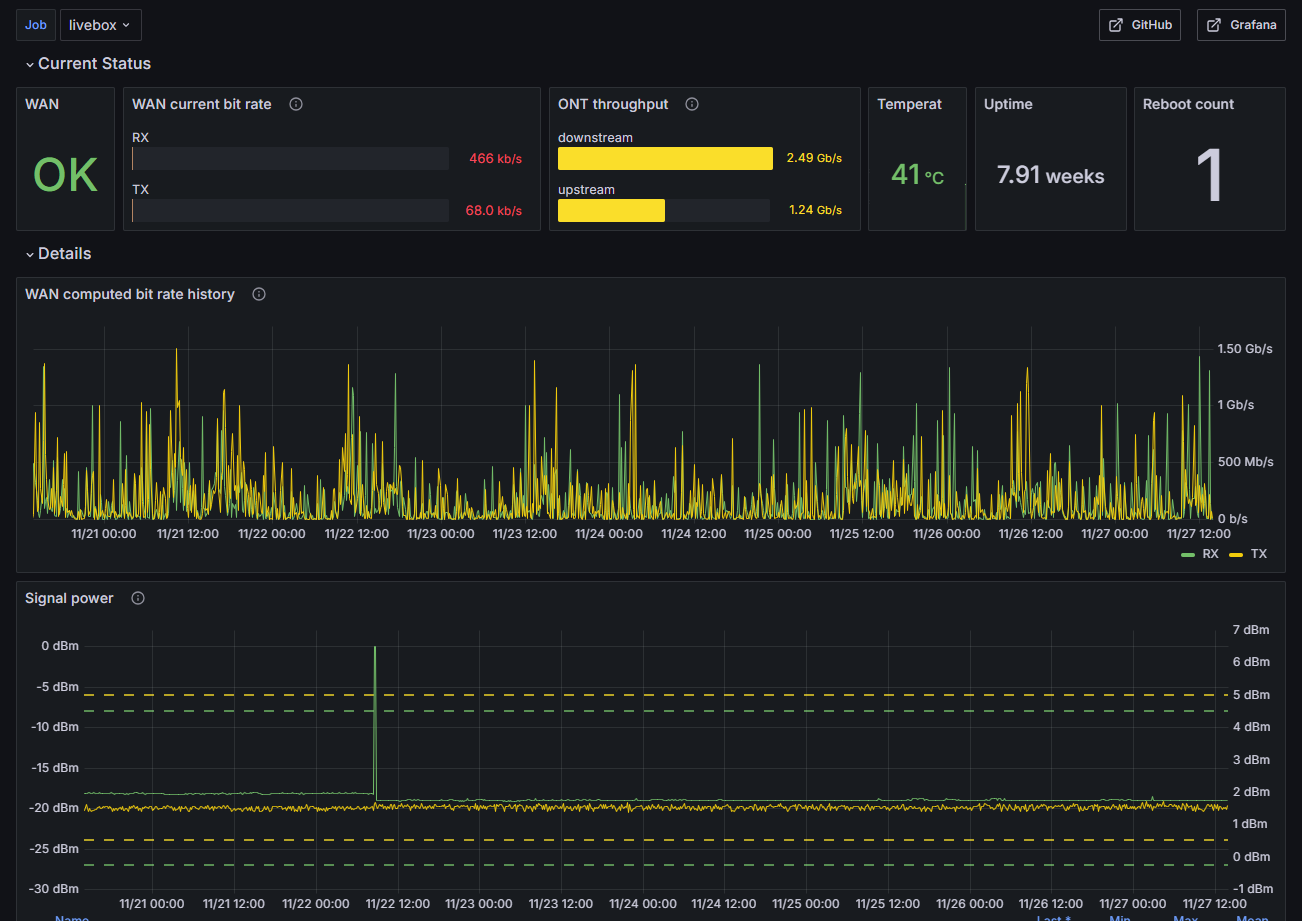
Task: Open the WAN computed bit rate history panel title menu
Action: coord(130,294)
